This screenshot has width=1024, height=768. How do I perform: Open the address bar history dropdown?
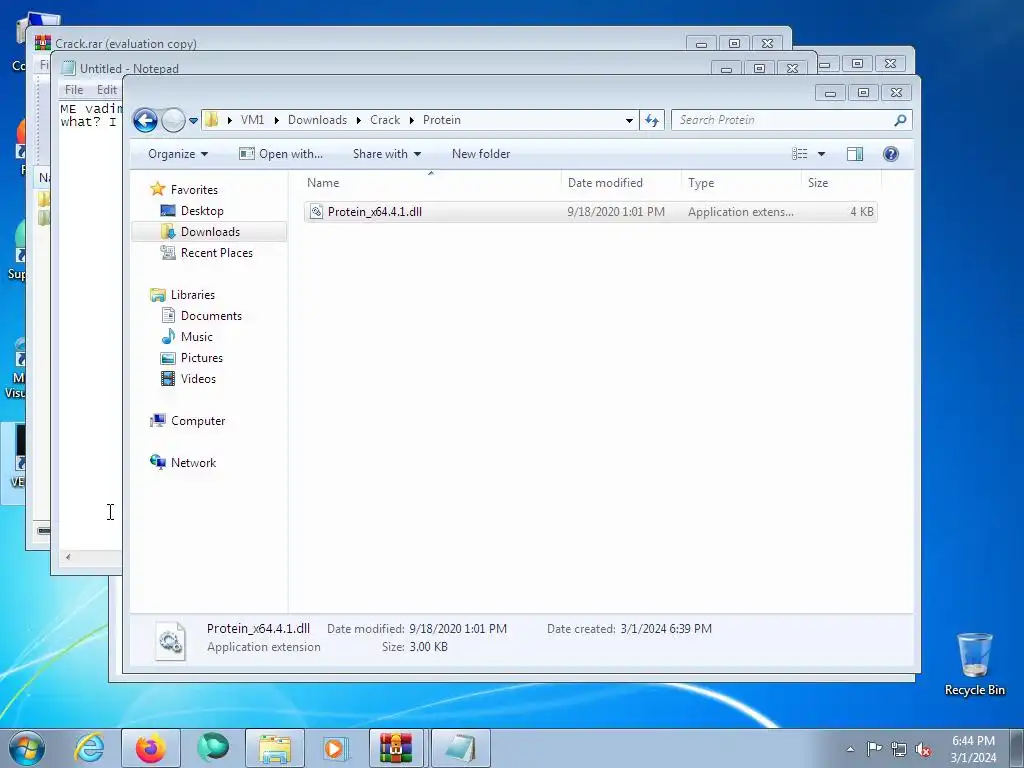pyautogui.click(x=629, y=121)
